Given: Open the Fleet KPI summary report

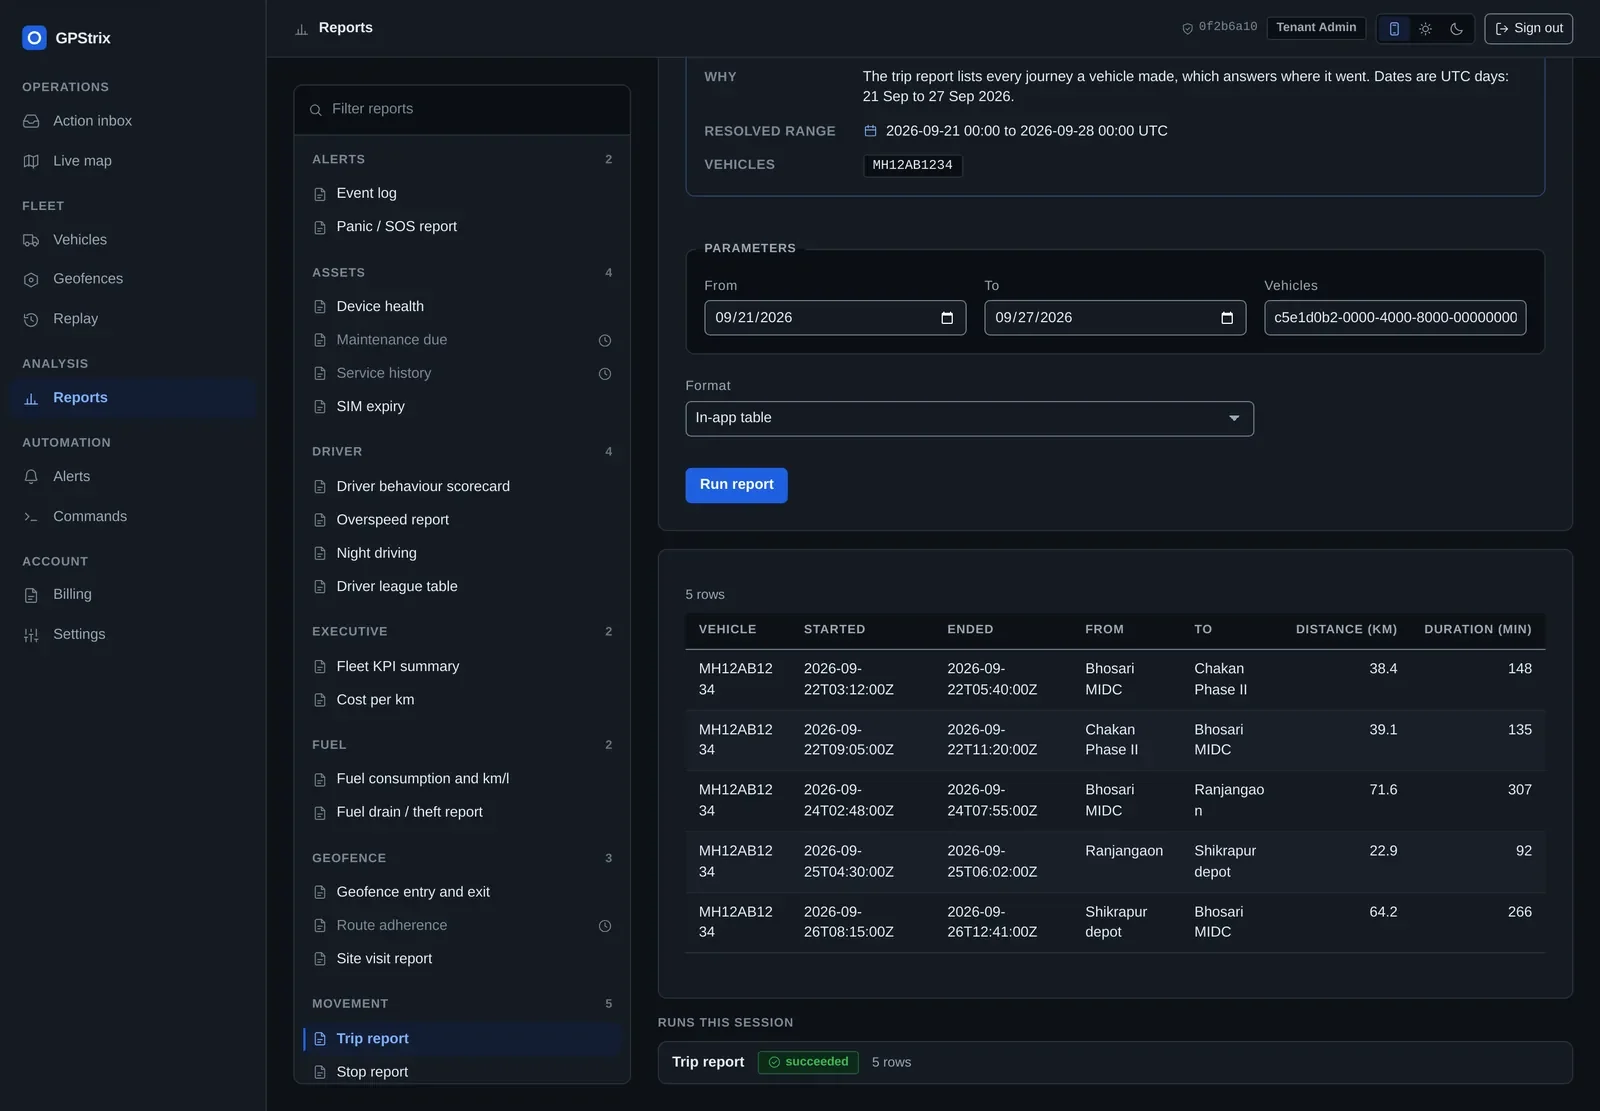Looking at the screenshot, I should [x=397, y=667].
